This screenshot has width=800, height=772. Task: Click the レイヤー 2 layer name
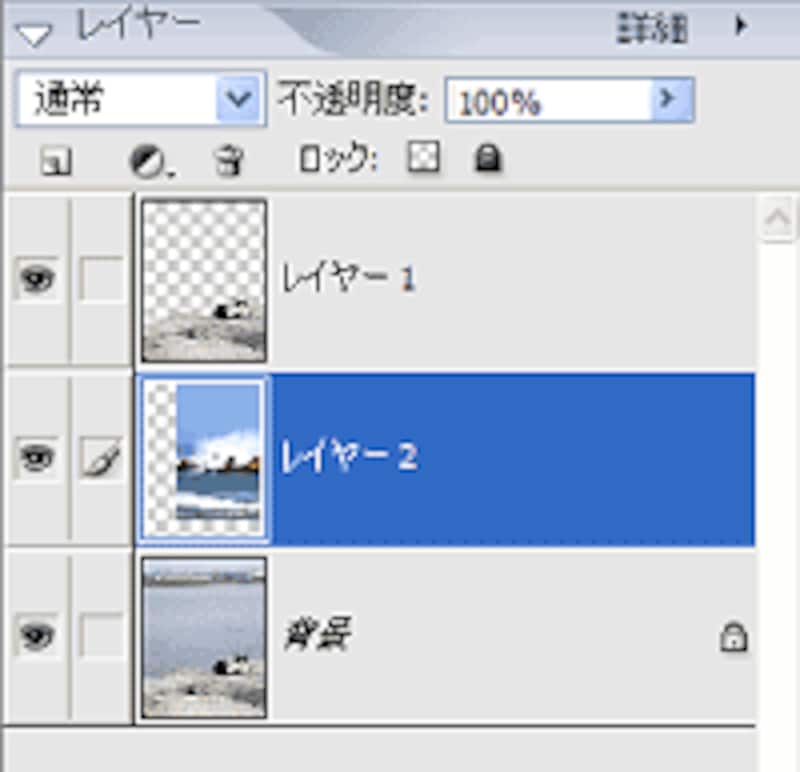click(349, 456)
